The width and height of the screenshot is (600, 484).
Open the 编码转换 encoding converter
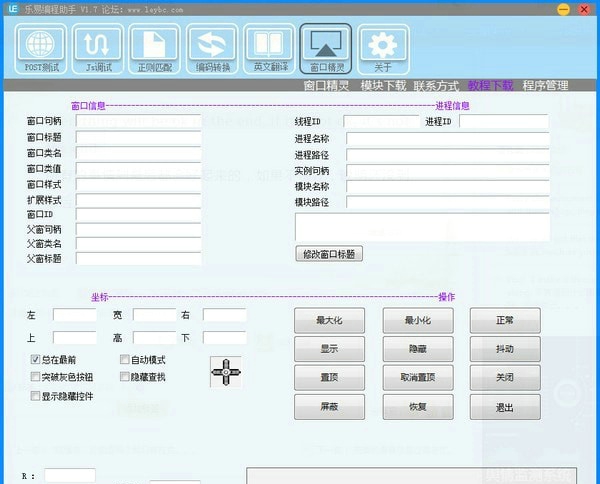coord(212,50)
